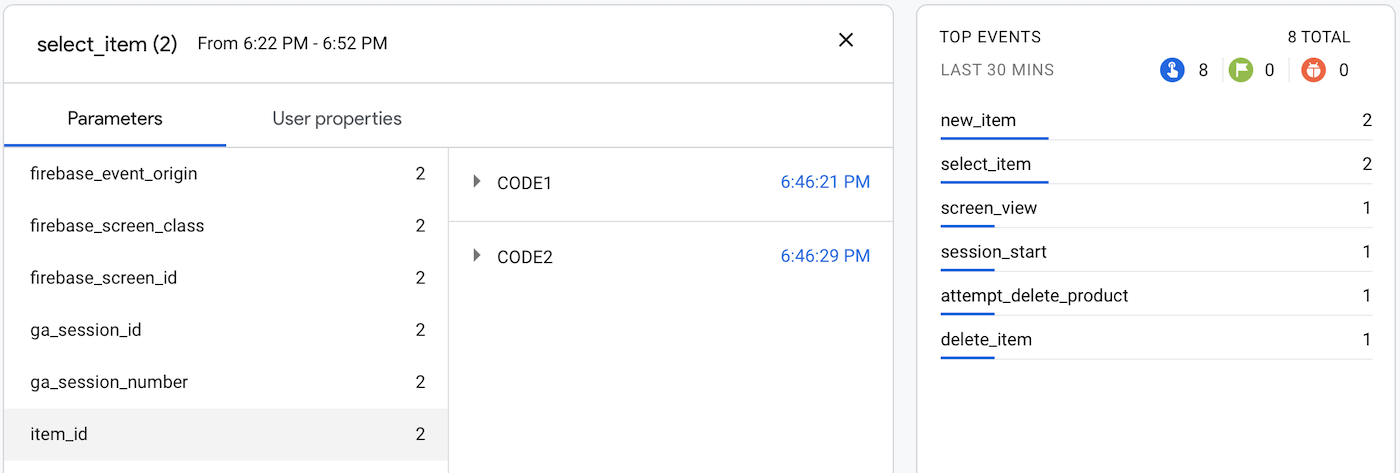Open the User properties tab
Screen dimensions: 1400x473
(x=337, y=118)
